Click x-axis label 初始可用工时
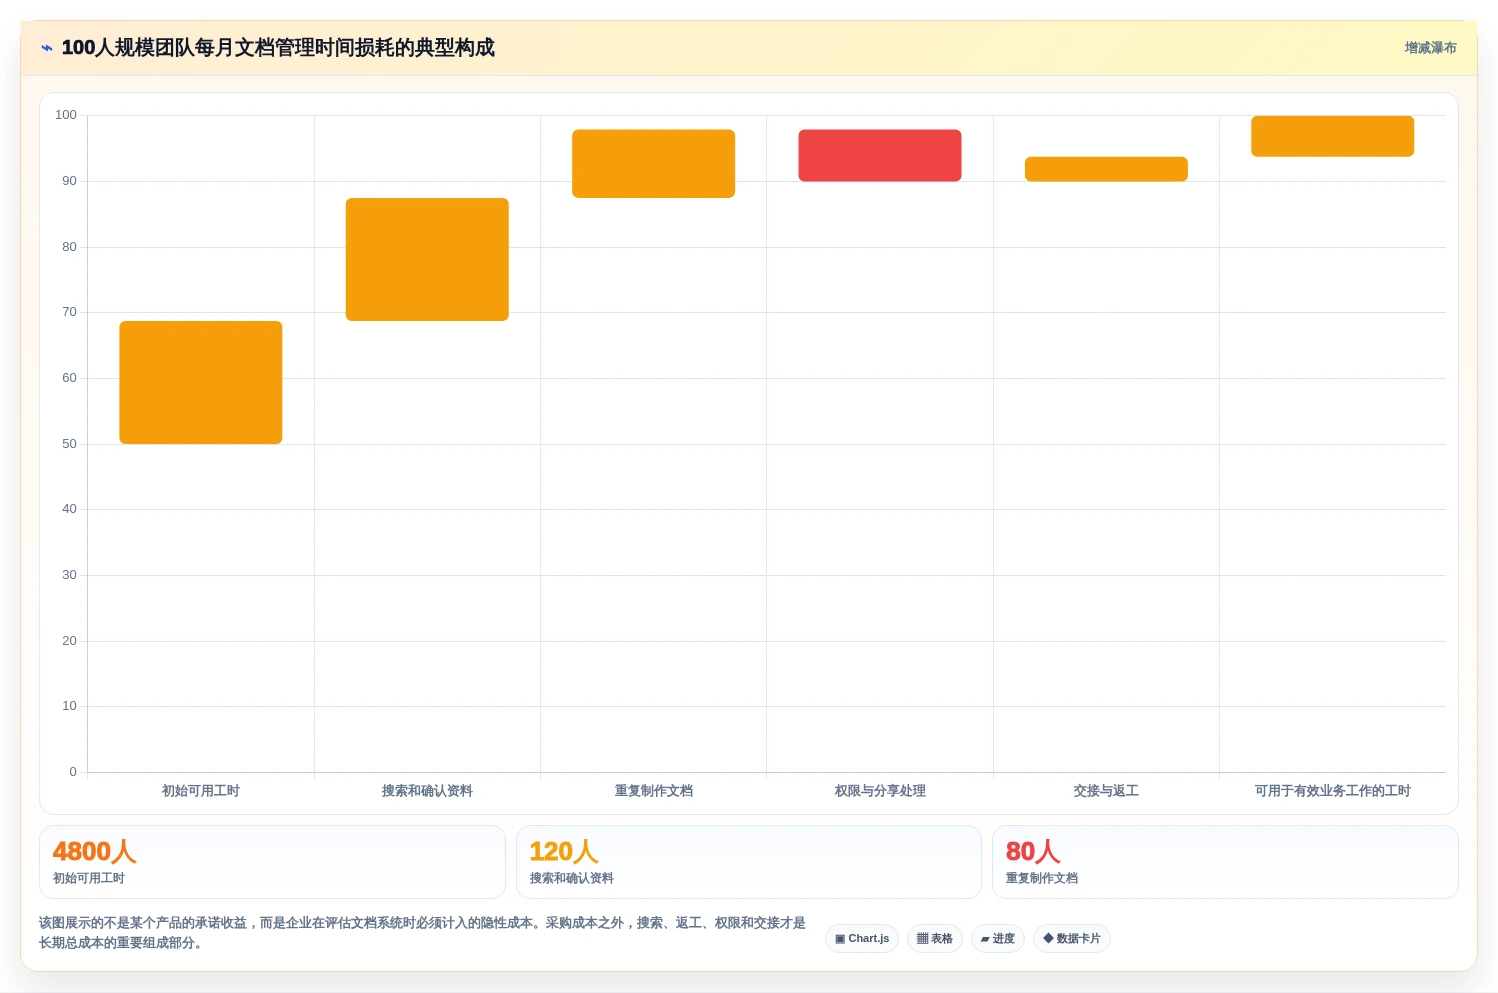The width and height of the screenshot is (1498, 993). pyautogui.click(x=201, y=791)
